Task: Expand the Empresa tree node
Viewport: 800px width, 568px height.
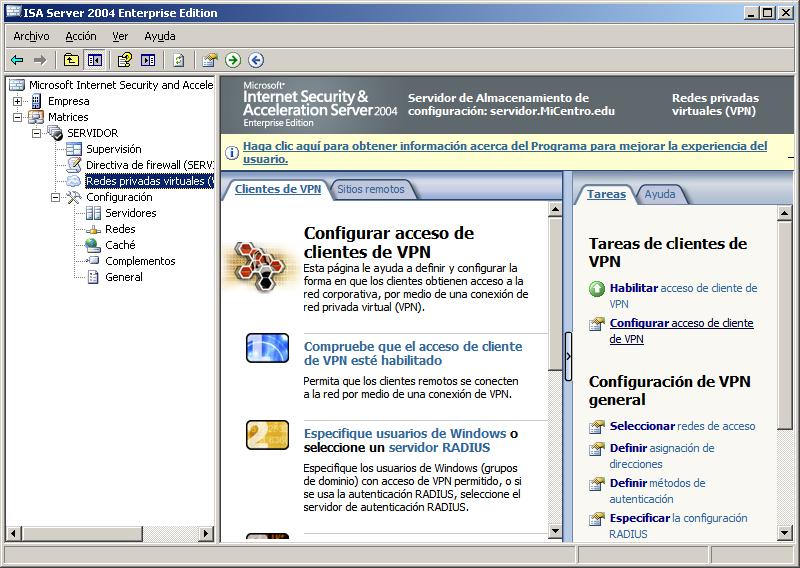Action: (18, 101)
